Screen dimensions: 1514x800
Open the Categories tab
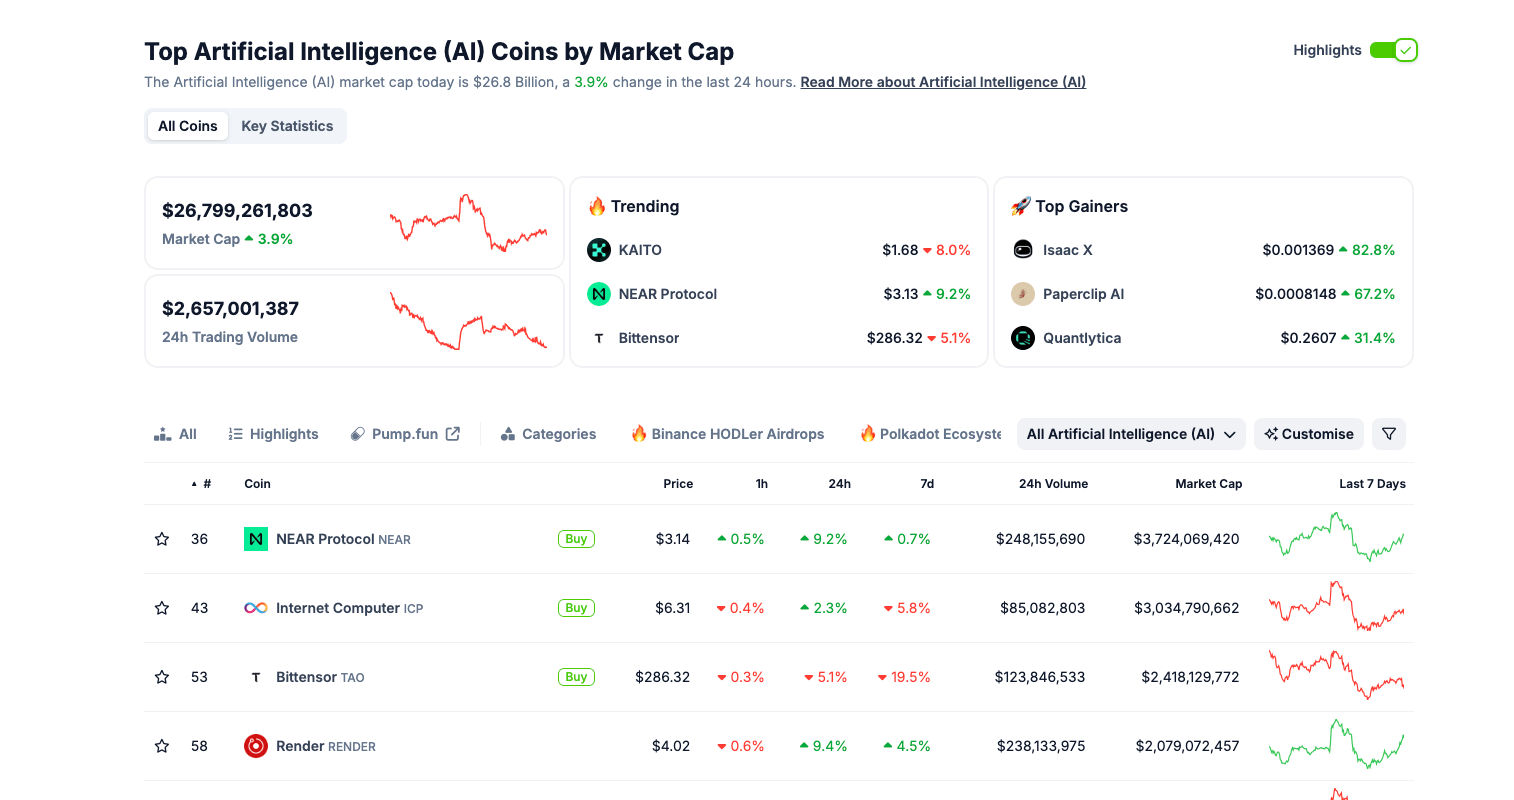click(x=548, y=434)
